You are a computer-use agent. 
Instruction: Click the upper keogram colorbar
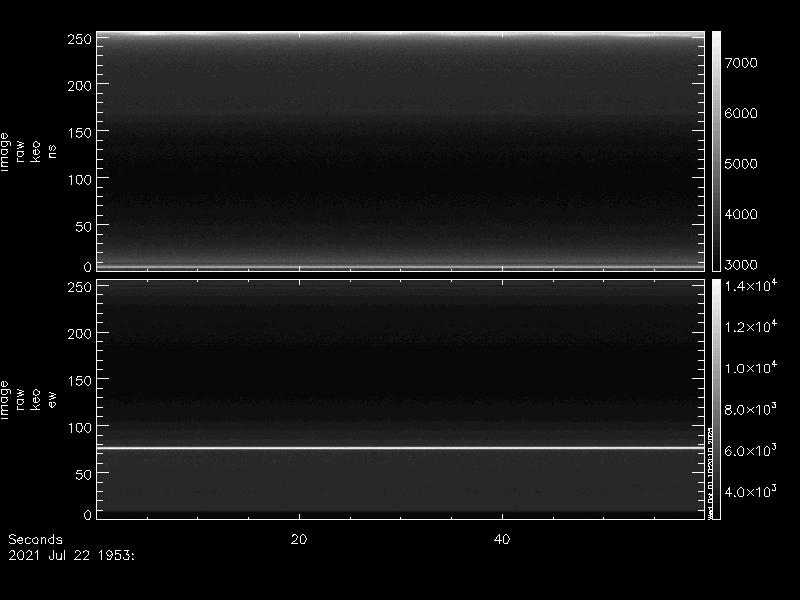716,150
